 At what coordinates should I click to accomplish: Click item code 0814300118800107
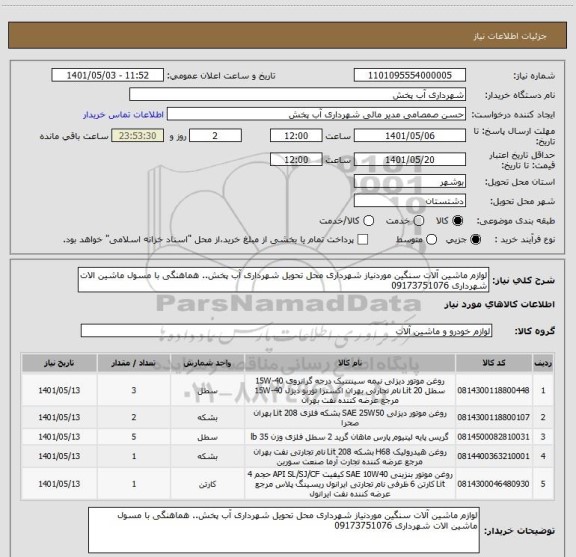[493, 417]
